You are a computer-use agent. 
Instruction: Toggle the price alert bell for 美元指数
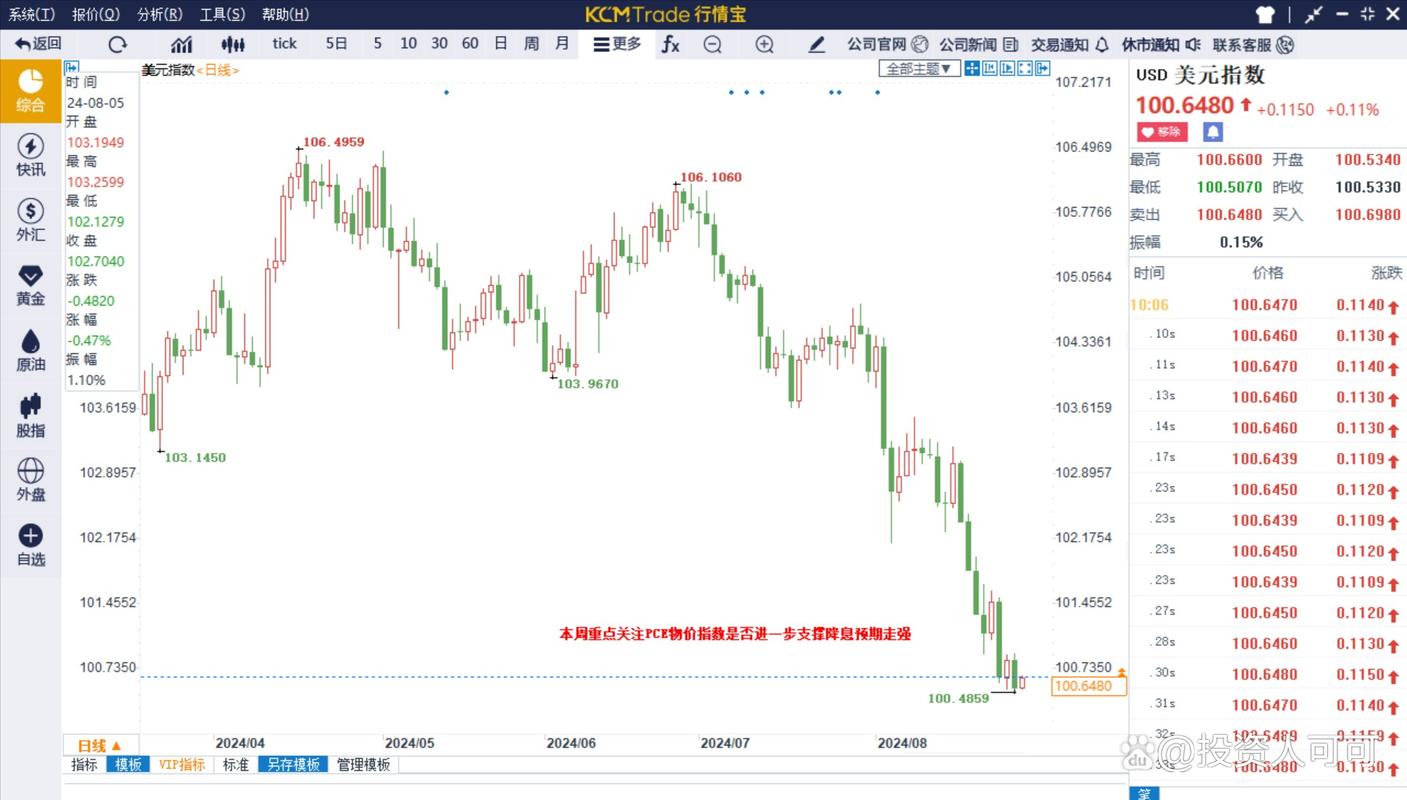(1212, 131)
